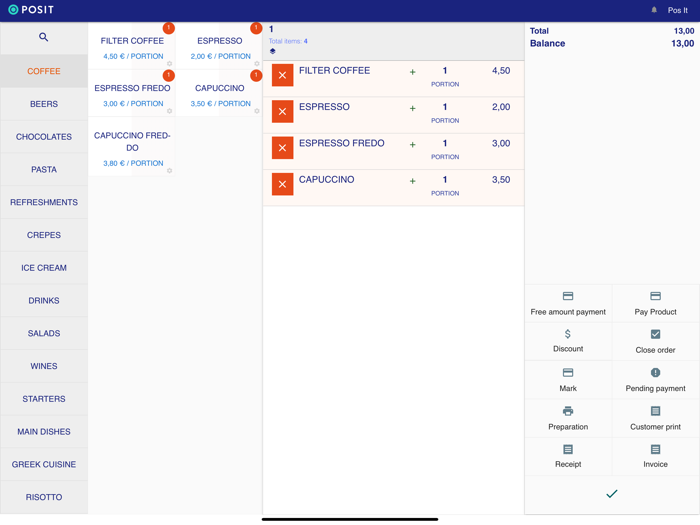
Task: Click the layers icon under Total items
Action: pyautogui.click(x=272, y=51)
